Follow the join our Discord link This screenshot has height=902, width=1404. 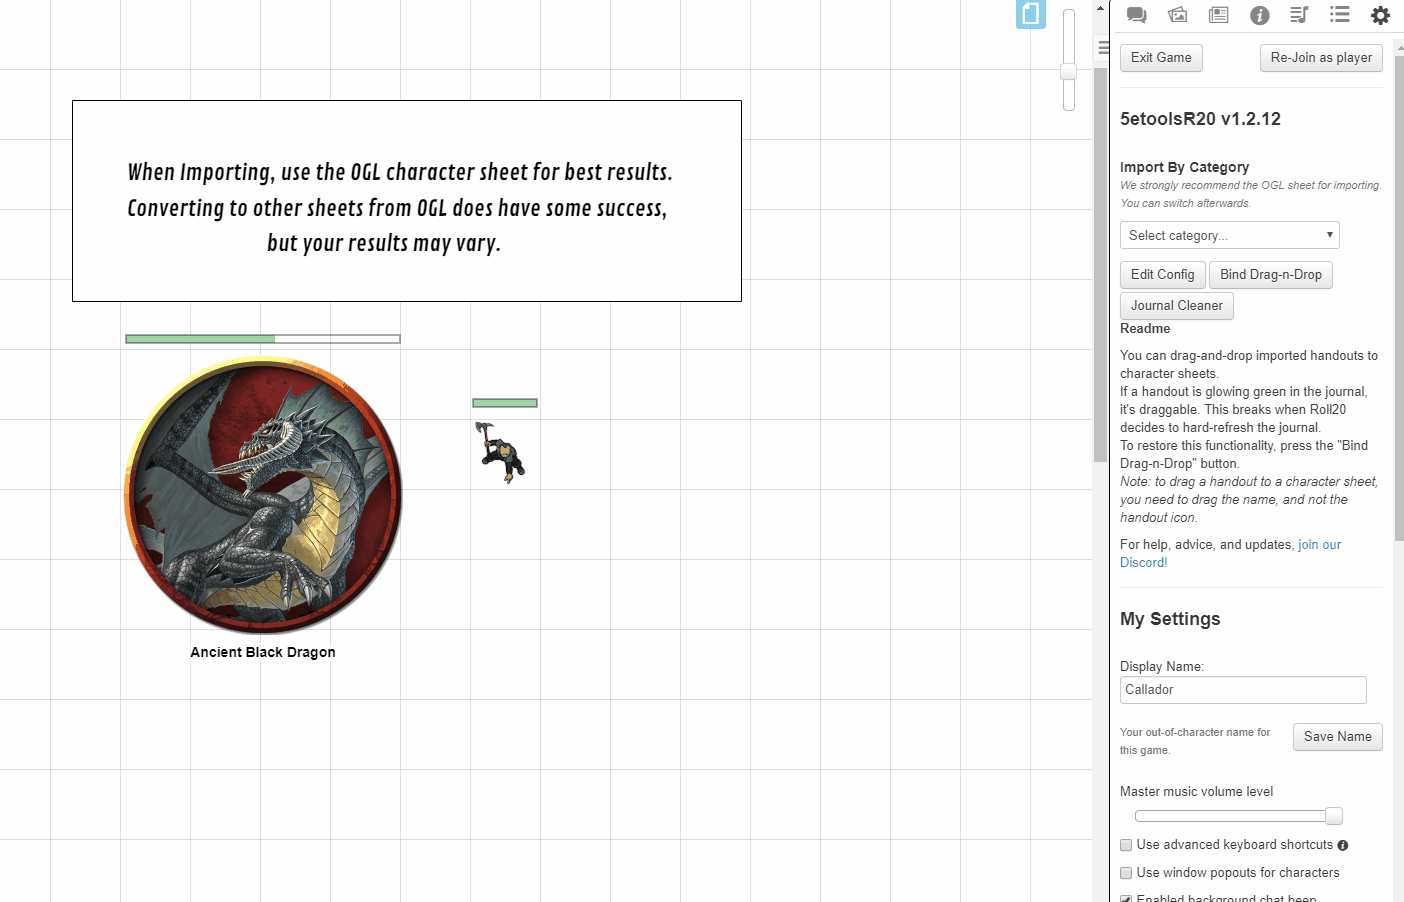(1319, 545)
